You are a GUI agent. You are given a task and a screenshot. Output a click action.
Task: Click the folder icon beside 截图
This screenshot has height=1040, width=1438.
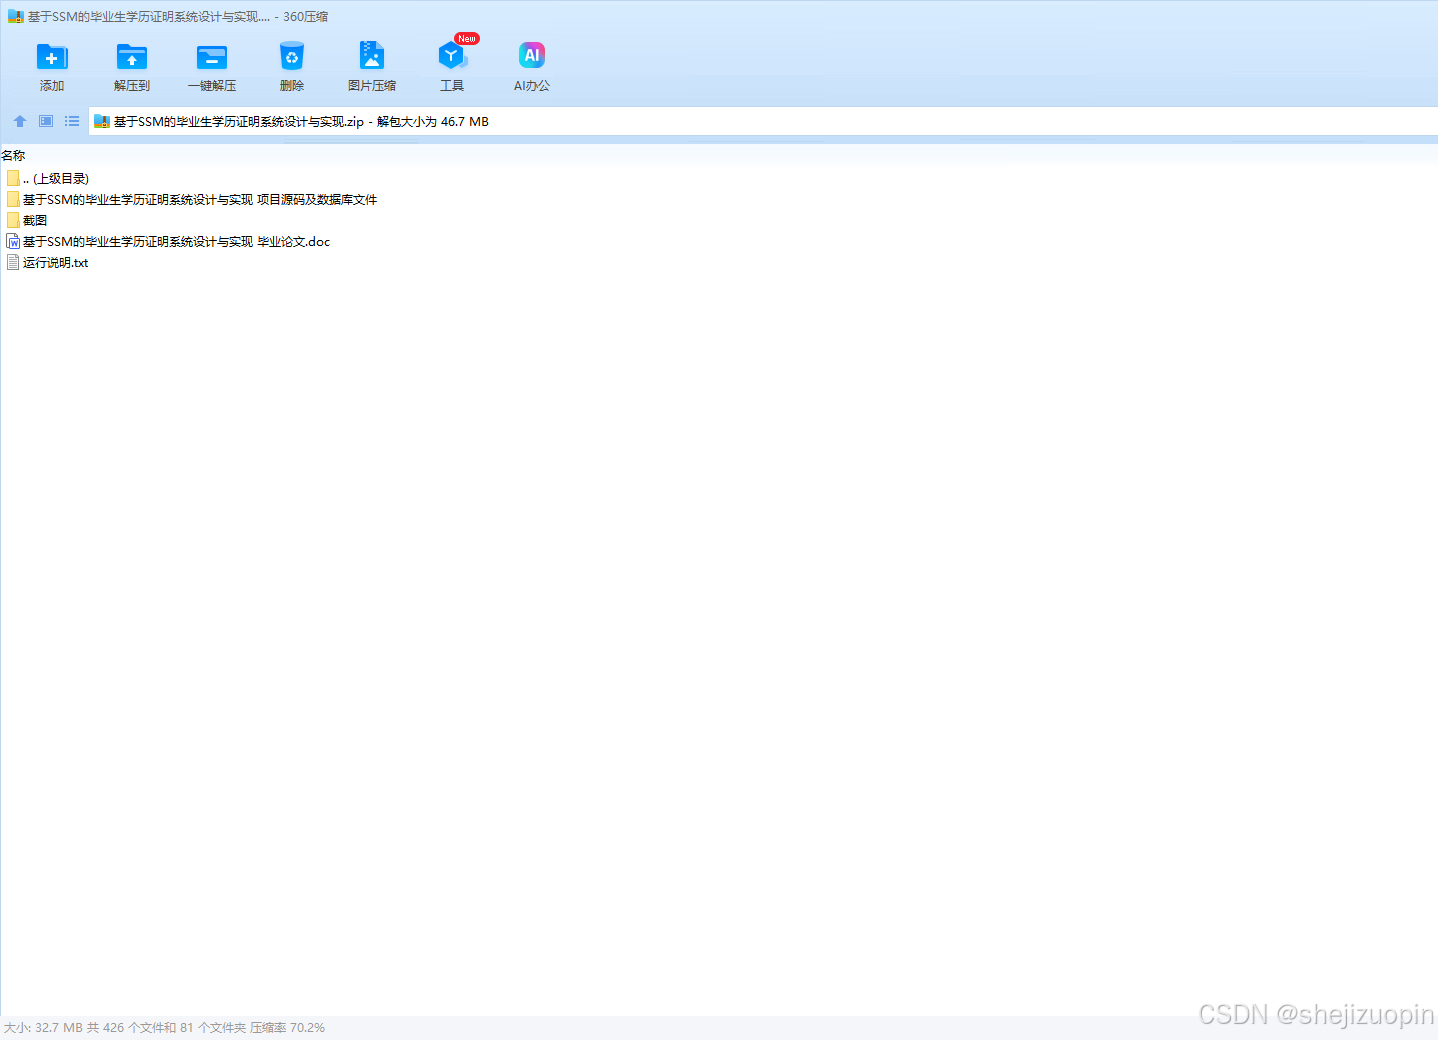[13, 221]
